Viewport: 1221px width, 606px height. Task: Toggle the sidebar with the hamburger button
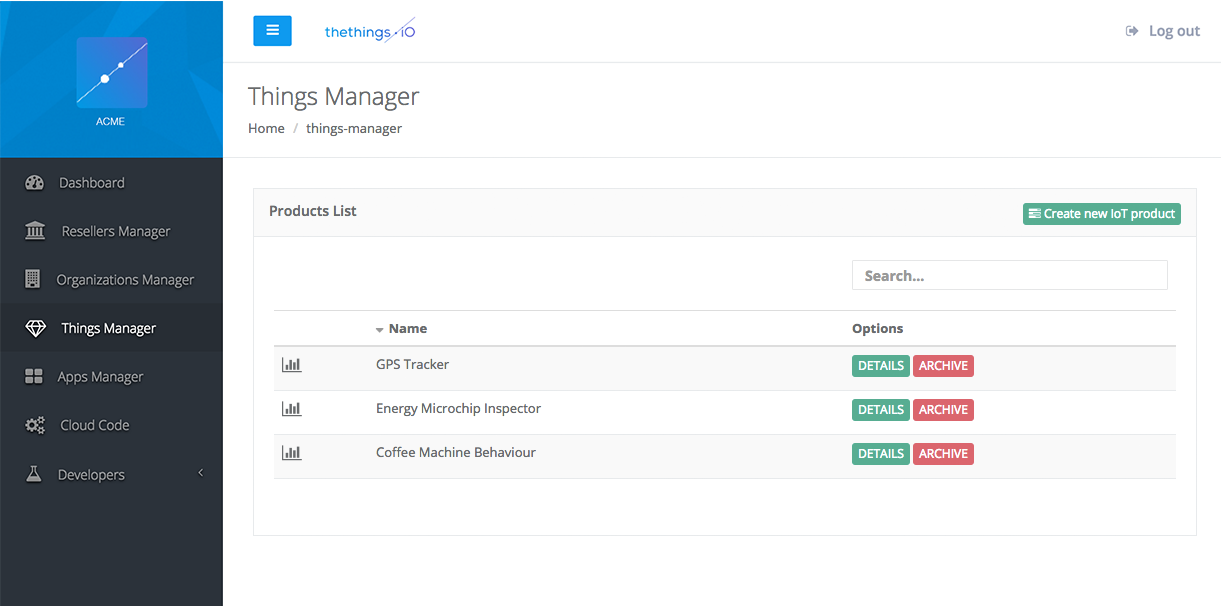tap(272, 31)
